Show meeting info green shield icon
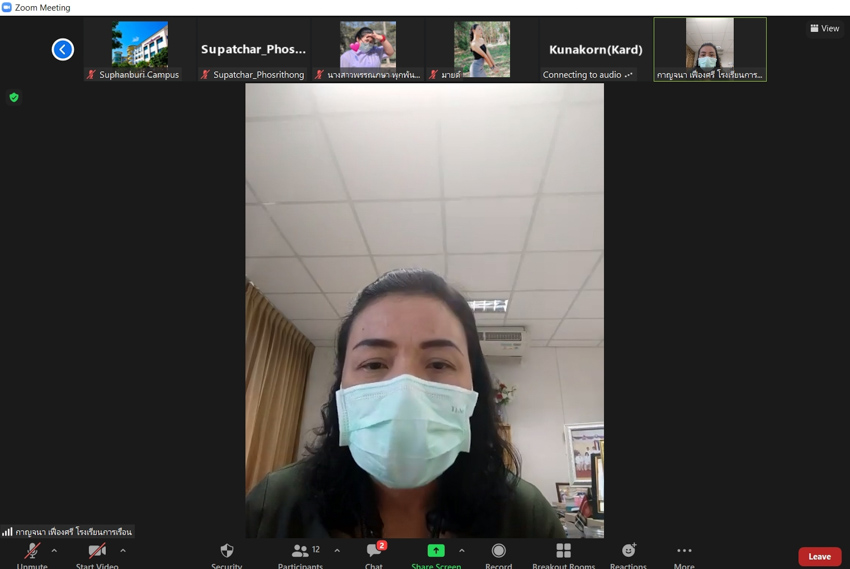 pyautogui.click(x=14, y=98)
